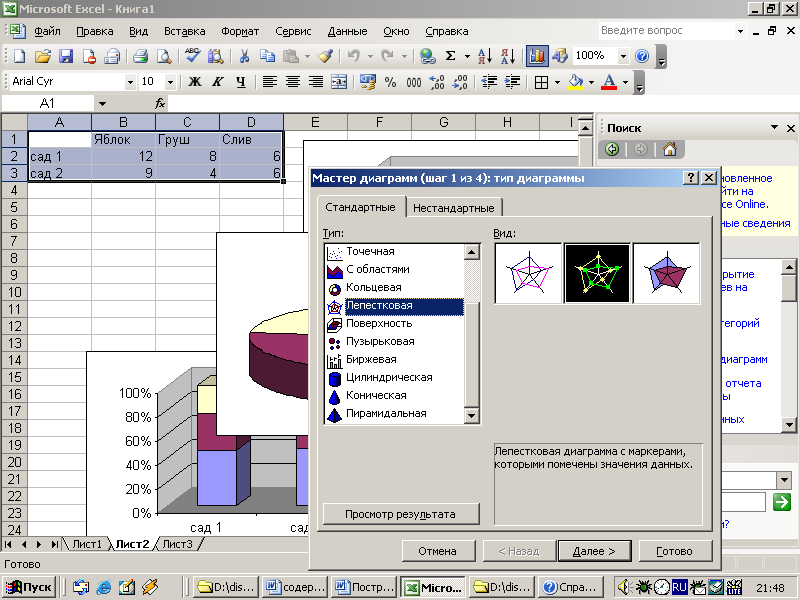
Task: Sort descending with the Z-A icon
Action: click(508, 56)
